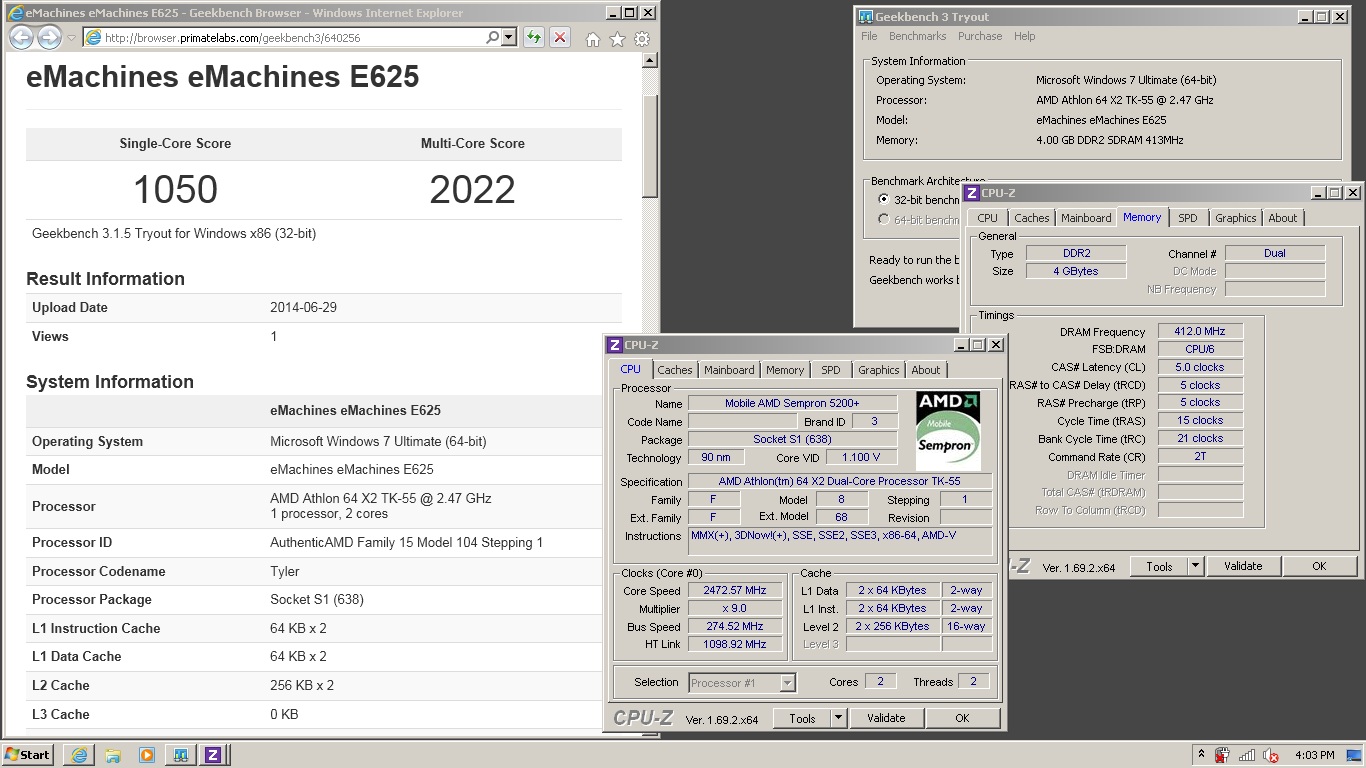The image size is (1366, 768).
Task: Click the CPU-Z title icon of Memory window
Action: (971, 193)
